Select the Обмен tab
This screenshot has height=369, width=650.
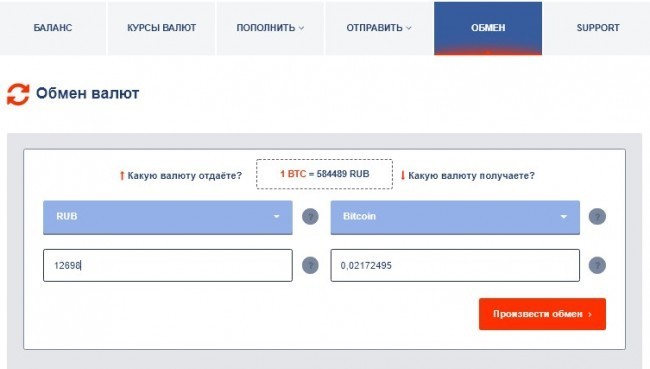pos(488,28)
